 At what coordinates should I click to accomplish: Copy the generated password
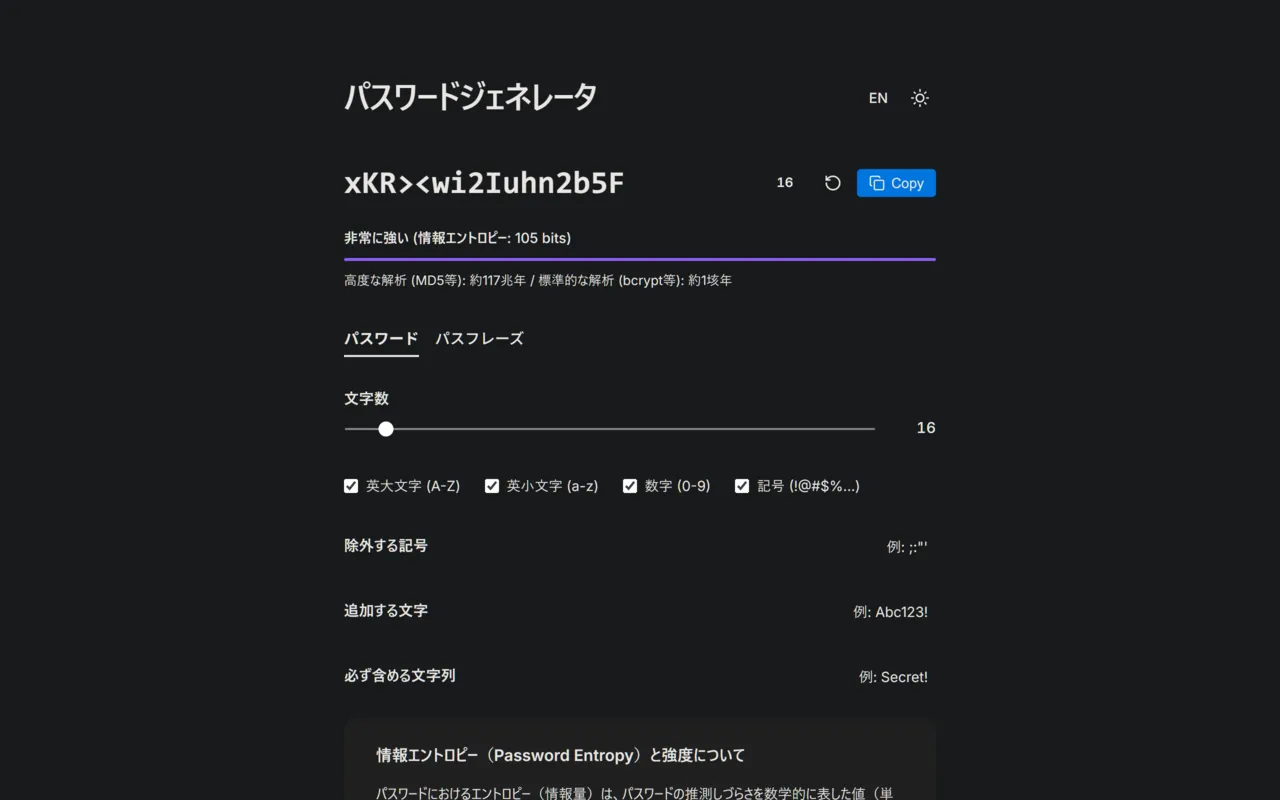[x=896, y=183]
